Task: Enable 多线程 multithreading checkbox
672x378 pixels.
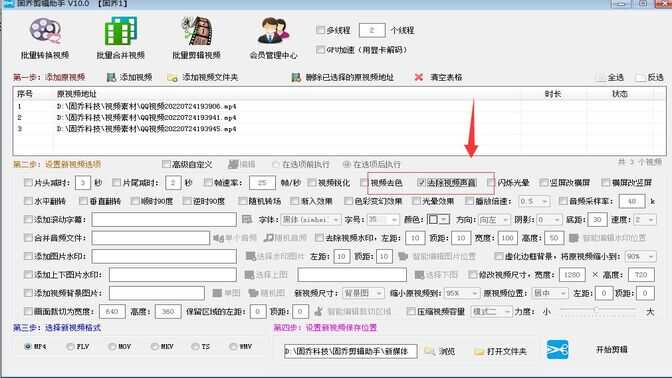Action: [320, 30]
